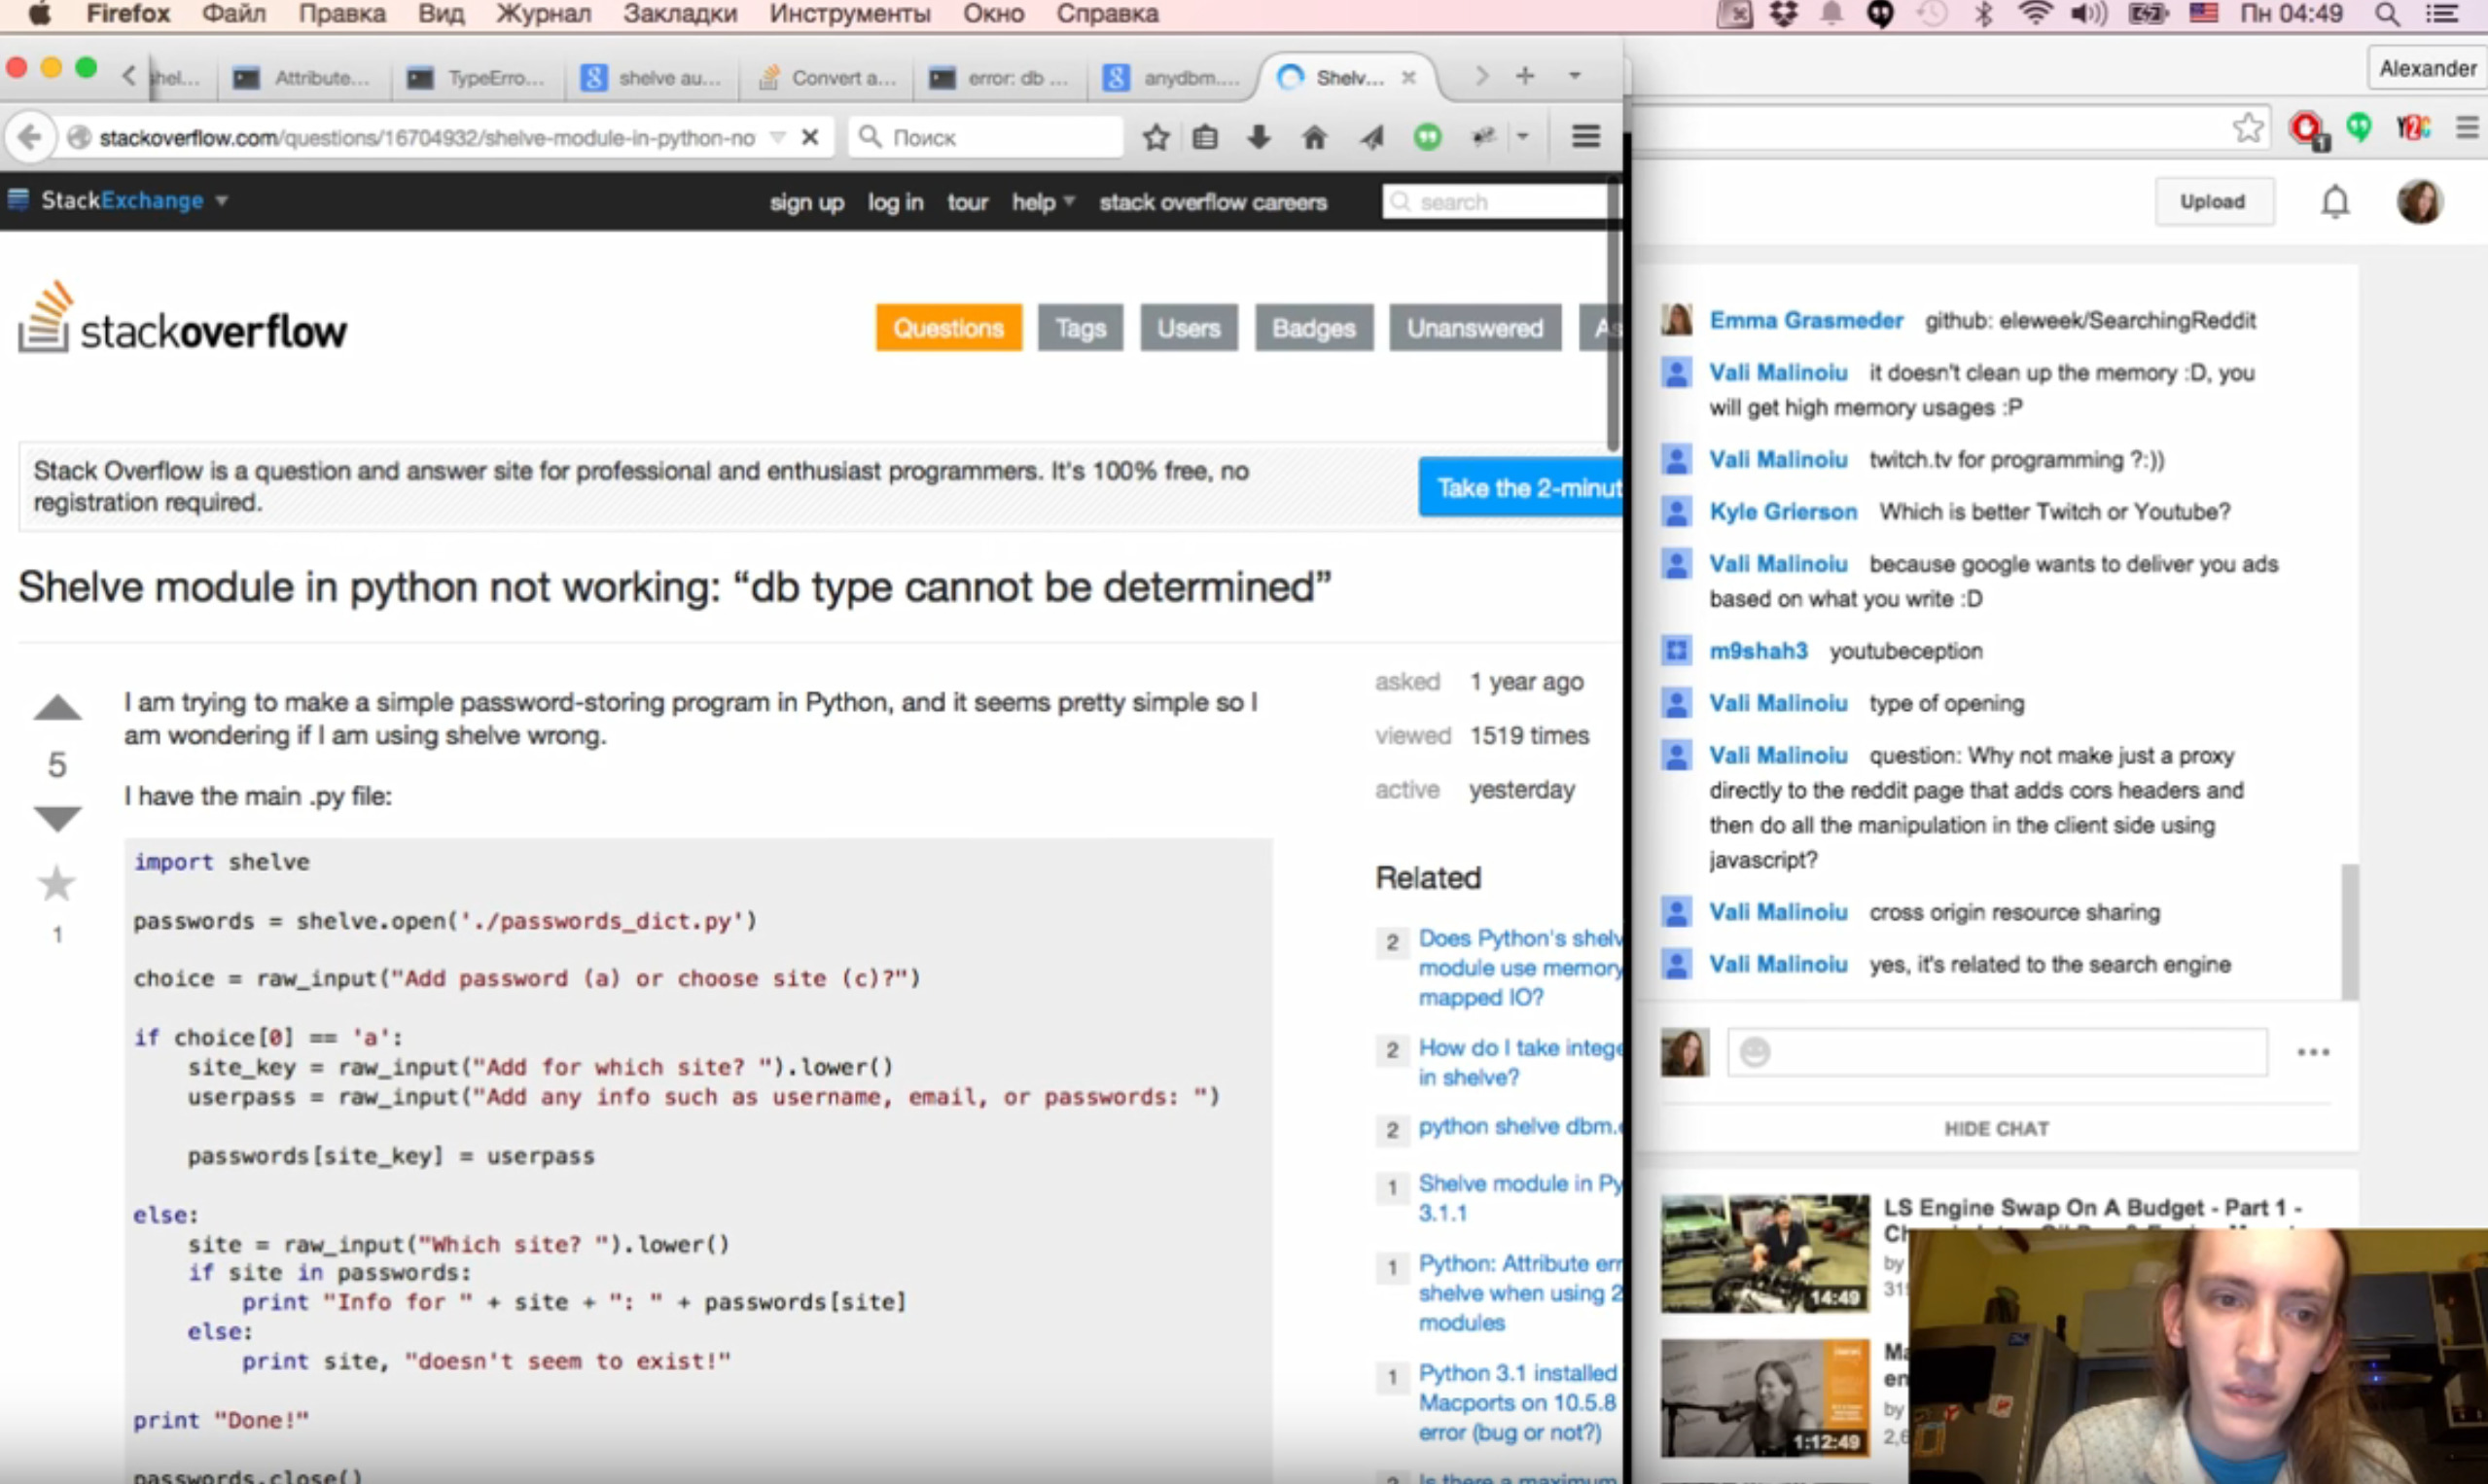This screenshot has height=1484, width=2488.
Task: Open the bookmarks list clipboard icon
Action: coord(1206,137)
